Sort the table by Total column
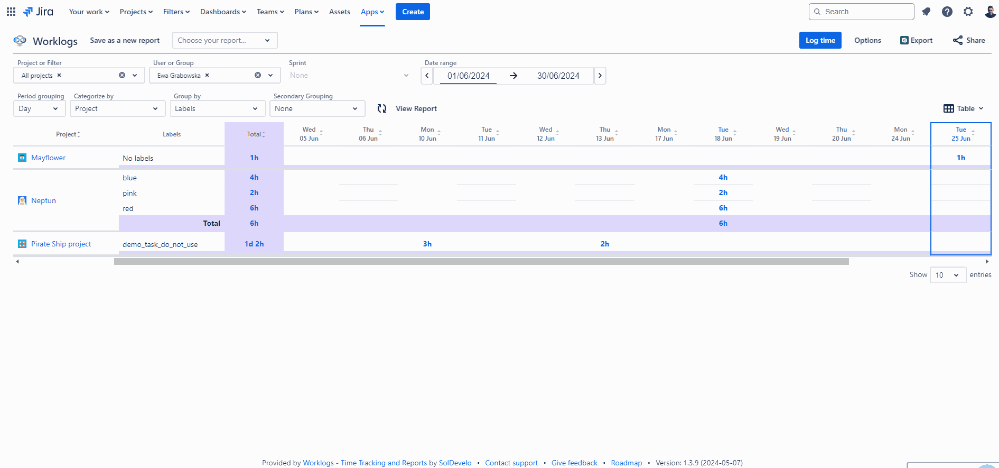This screenshot has height=468, width=999. tap(254, 134)
